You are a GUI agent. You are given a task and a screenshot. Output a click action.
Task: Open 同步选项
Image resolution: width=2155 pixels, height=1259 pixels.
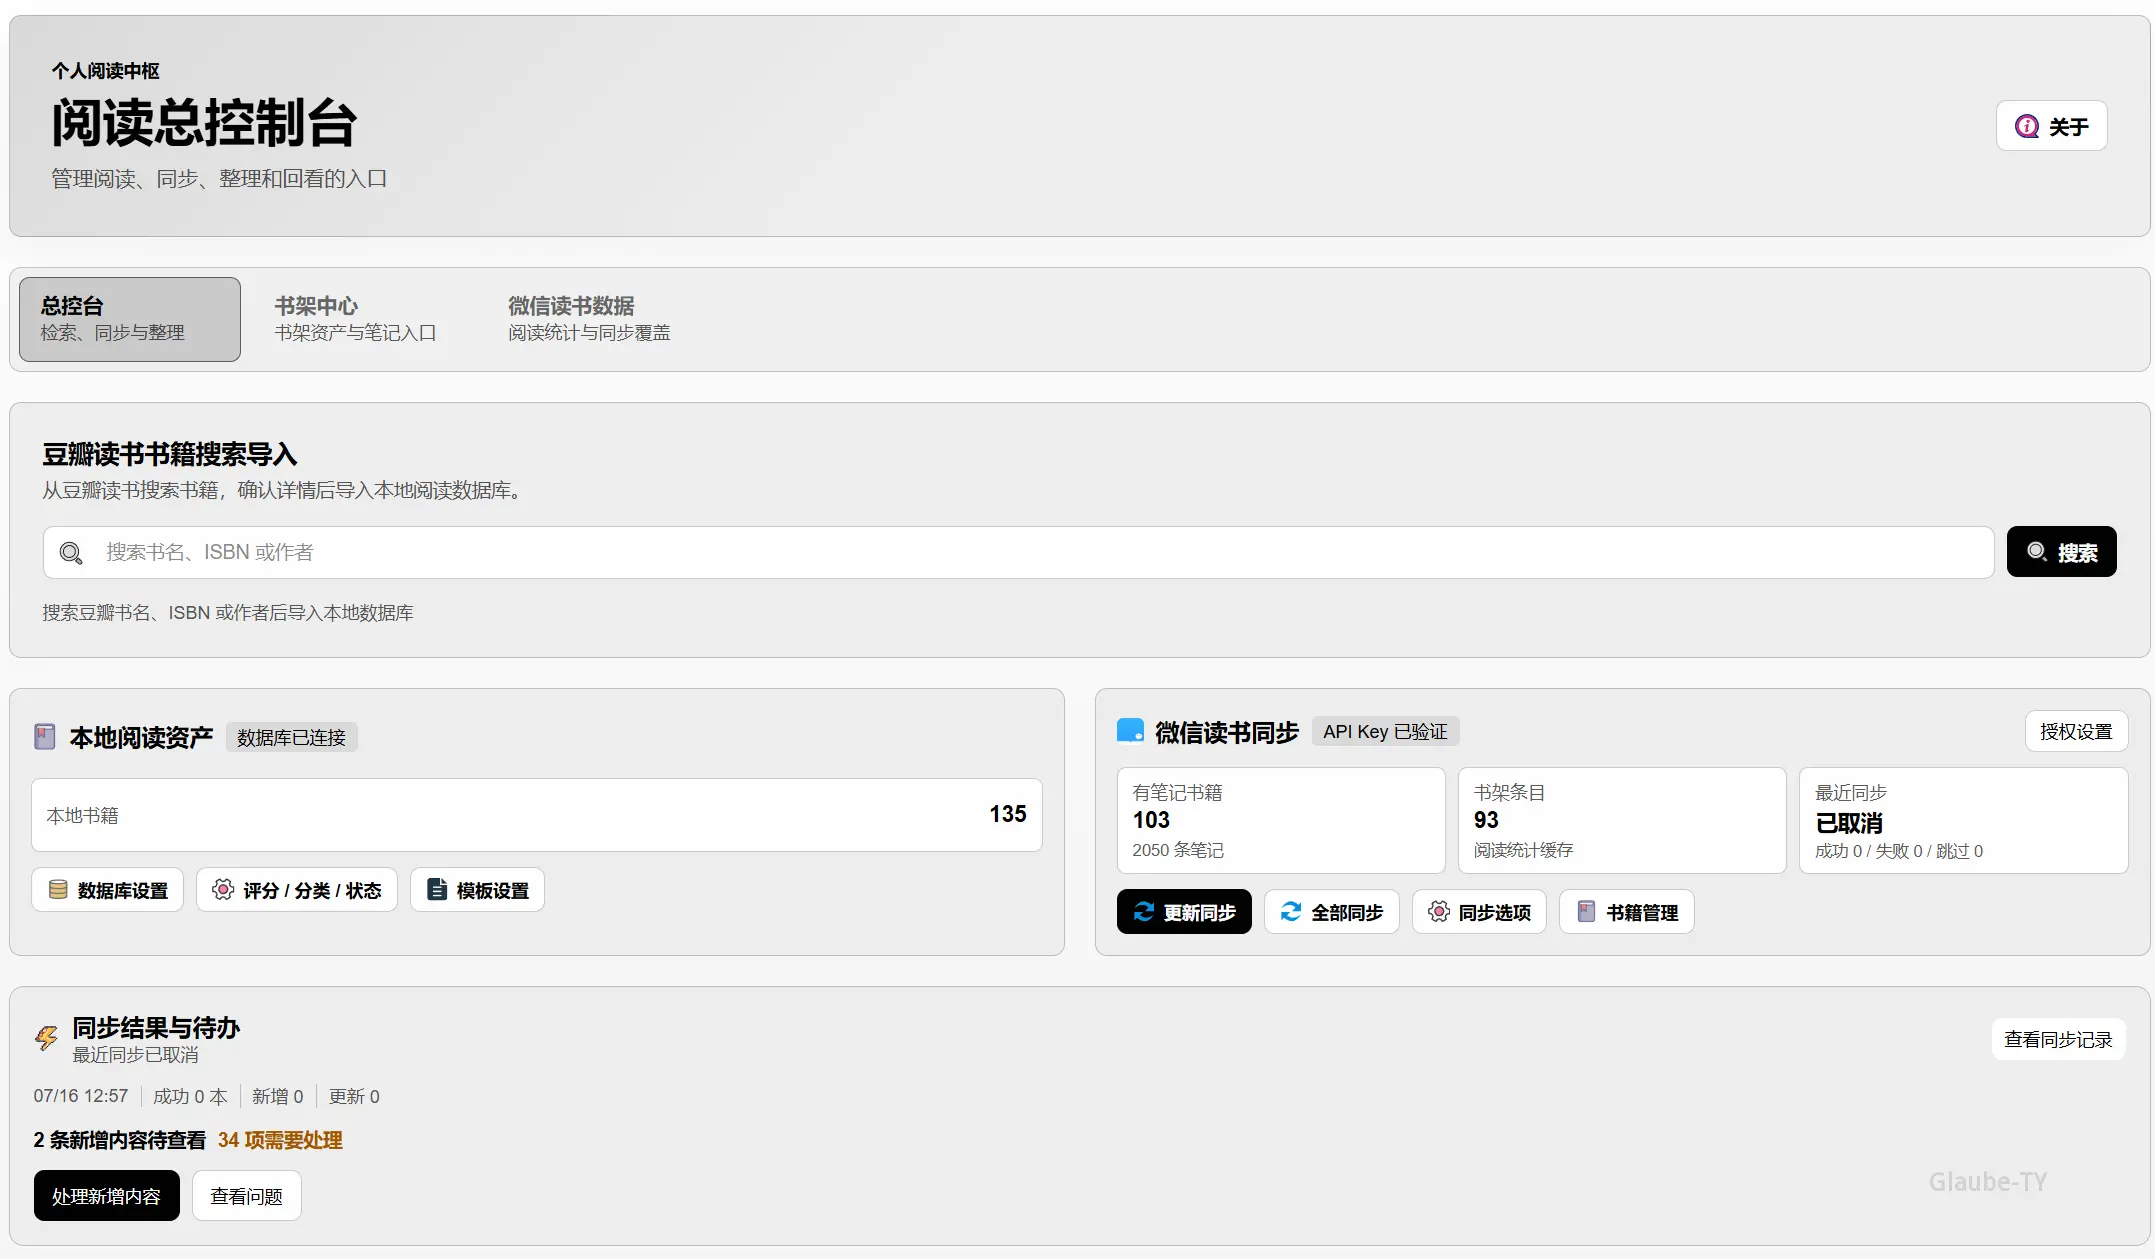(1479, 912)
